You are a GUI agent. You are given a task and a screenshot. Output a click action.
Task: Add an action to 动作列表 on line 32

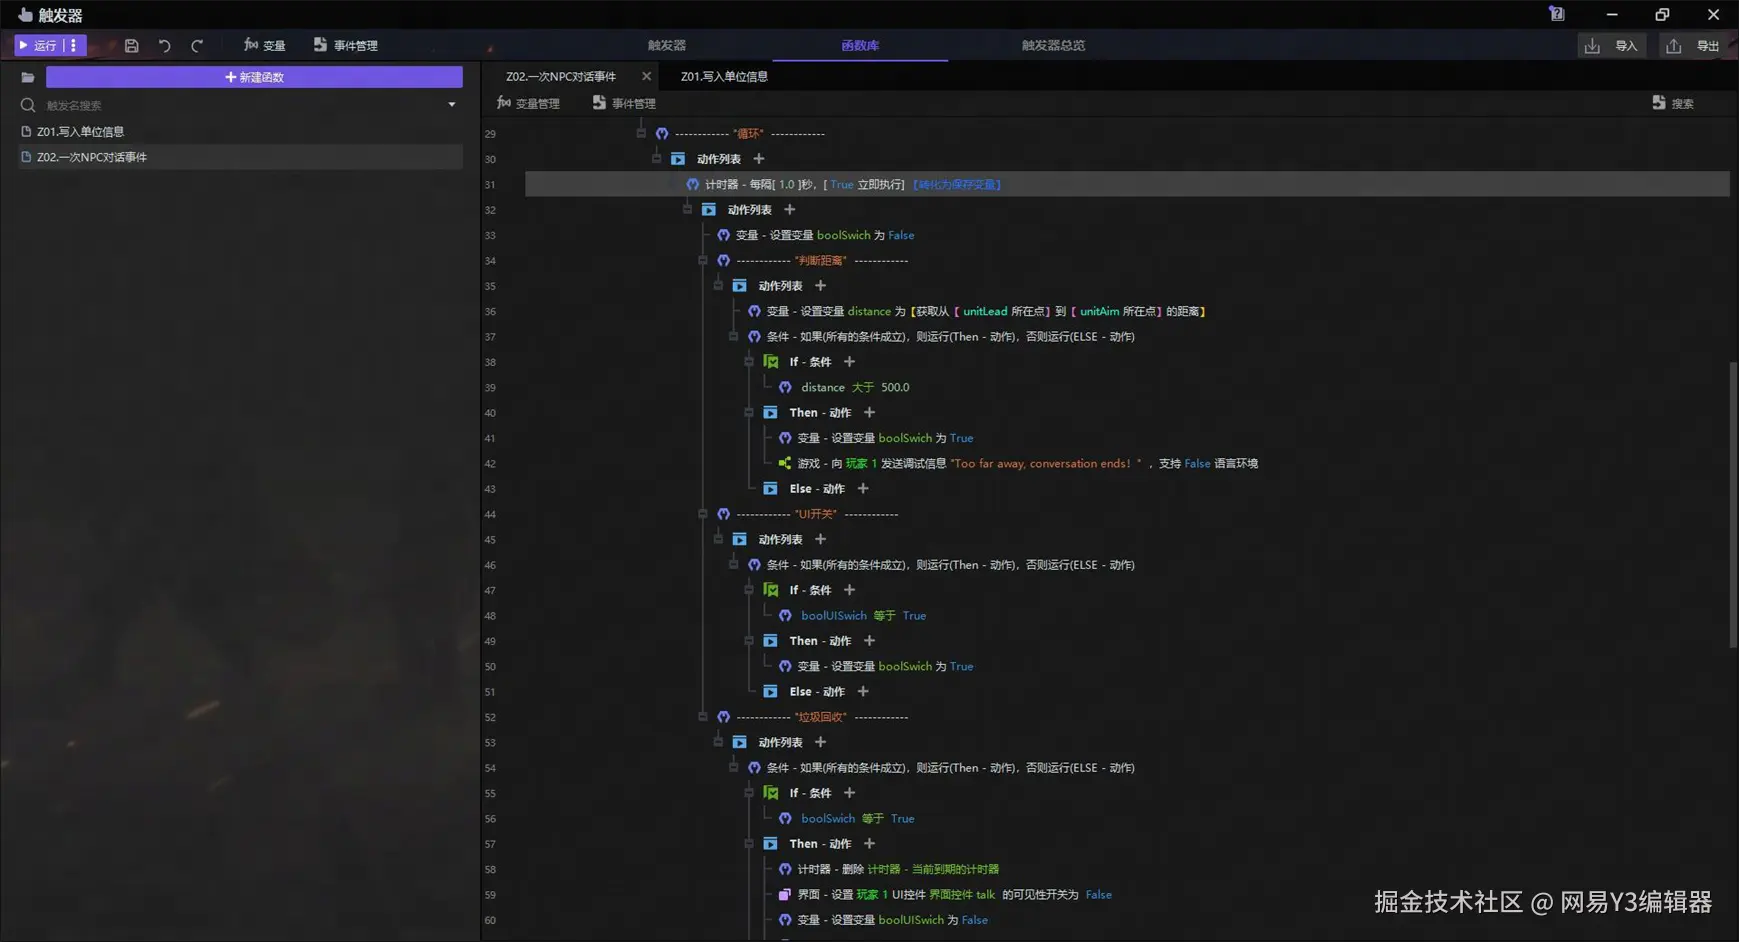pos(790,210)
